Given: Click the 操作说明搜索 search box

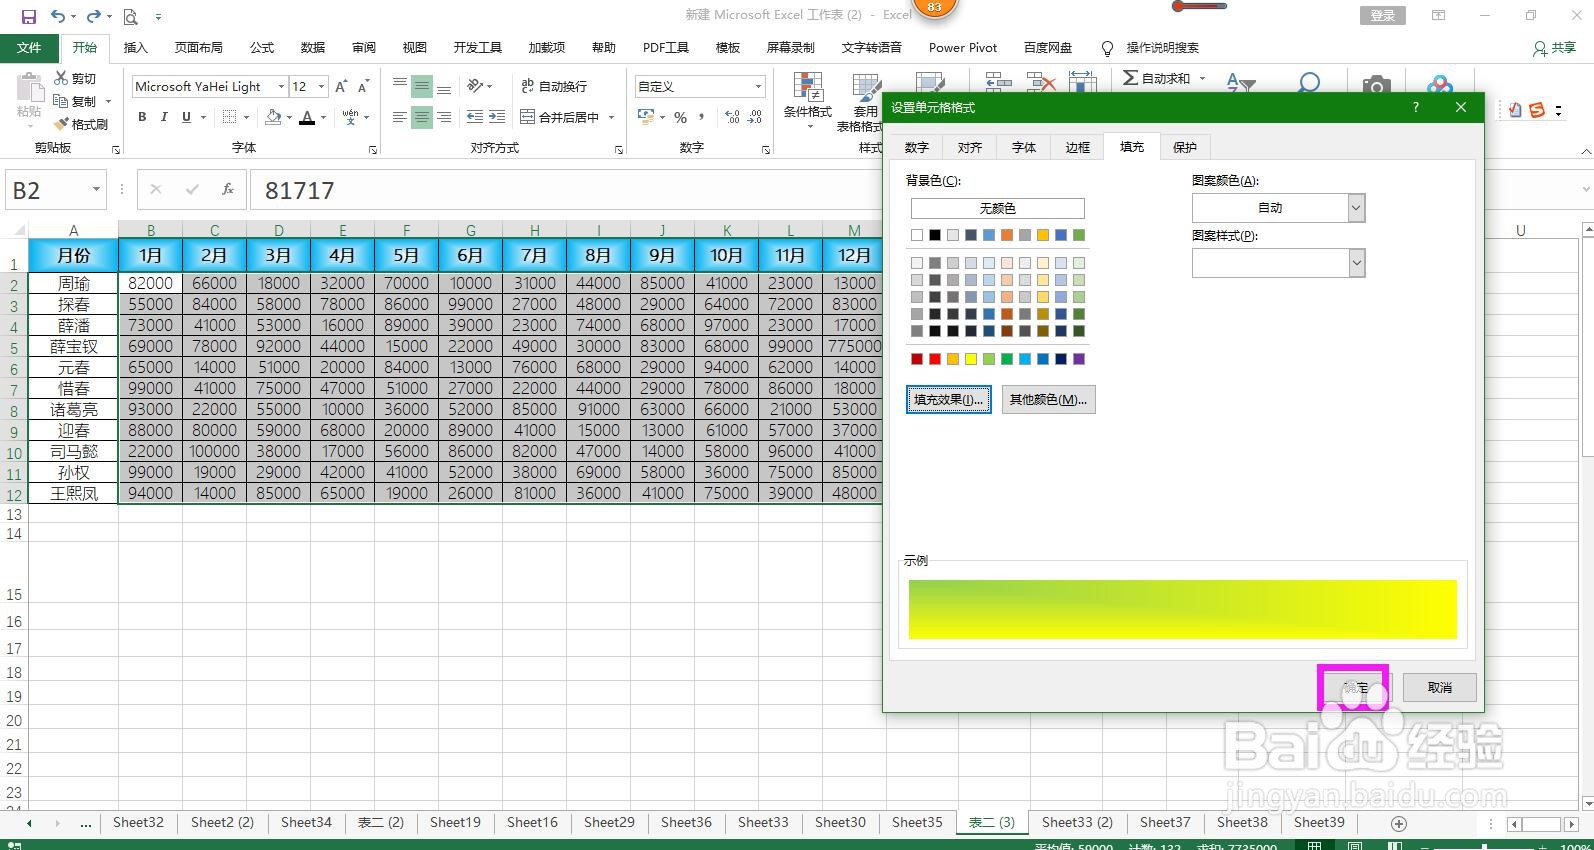Looking at the screenshot, I should (x=1162, y=47).
